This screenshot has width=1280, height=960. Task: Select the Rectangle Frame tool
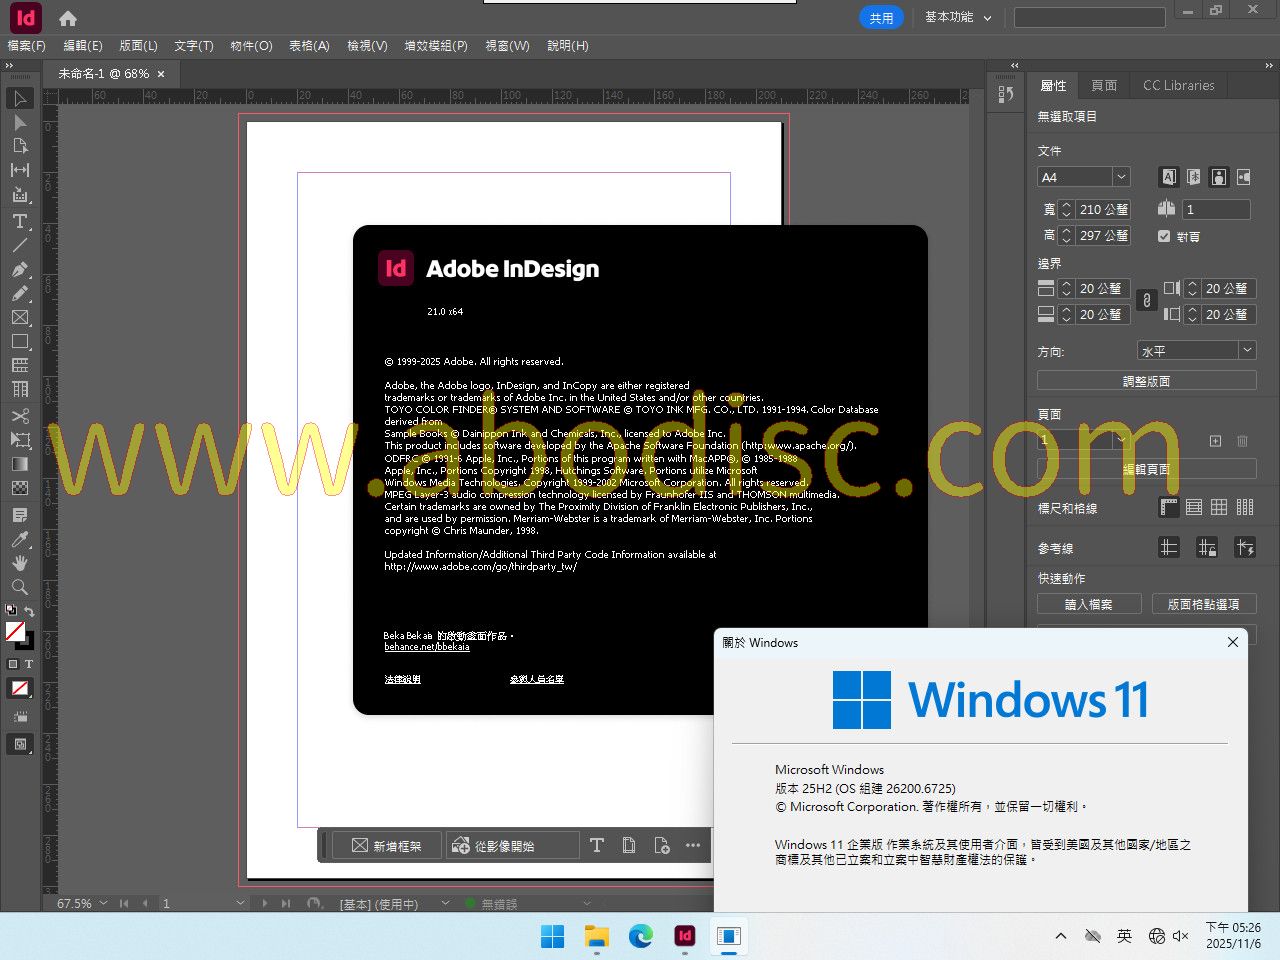pos(20,318)
